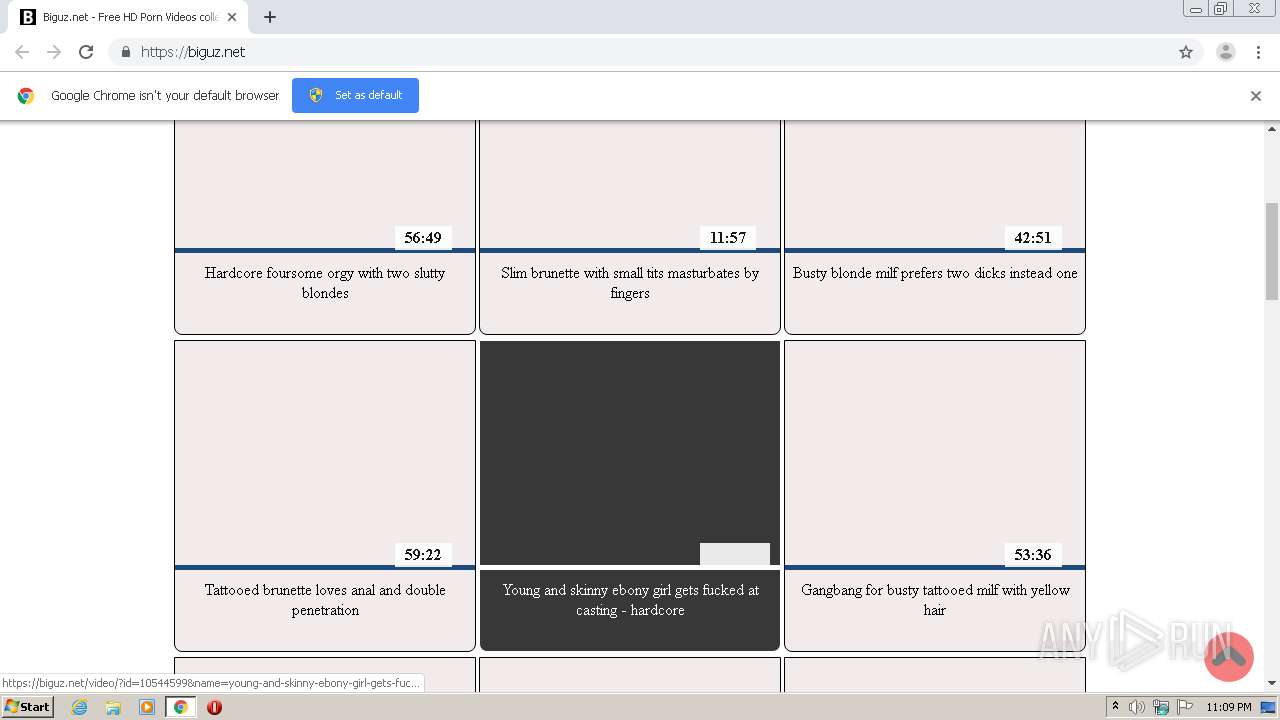Open a new tab with the plus button
This screenshot has height=720, width=1280.
270,17
